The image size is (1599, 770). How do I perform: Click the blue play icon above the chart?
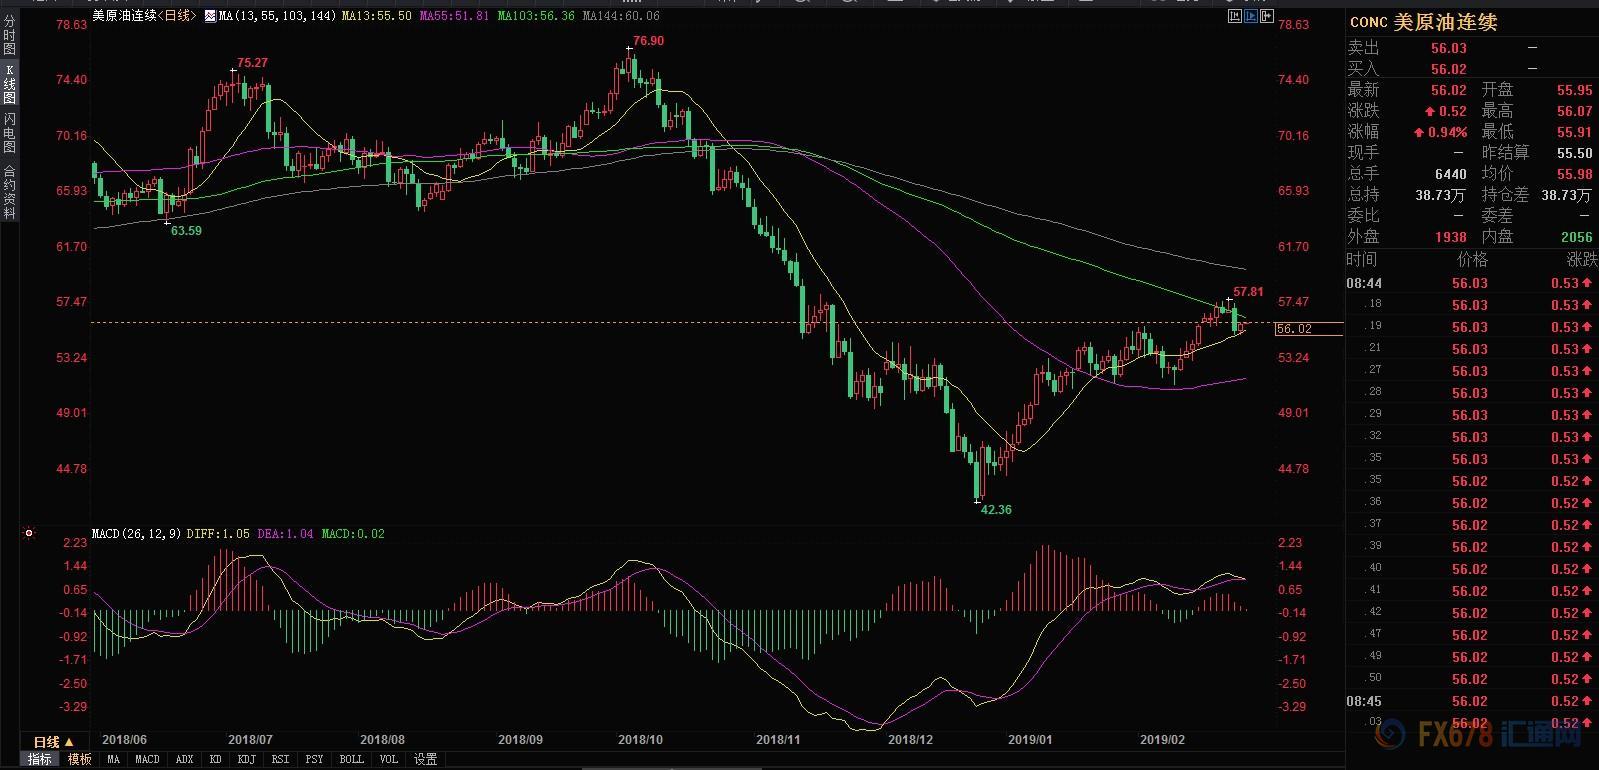pyautogui.click(x=1249, y=16)
